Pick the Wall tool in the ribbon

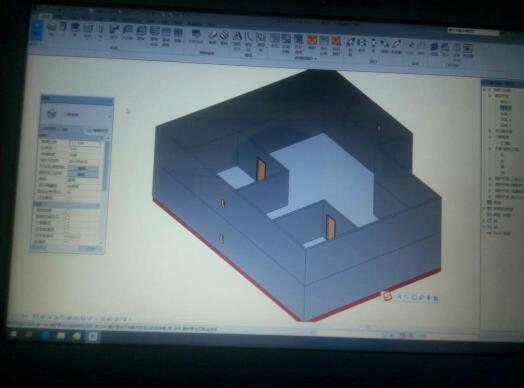[52, 29]
